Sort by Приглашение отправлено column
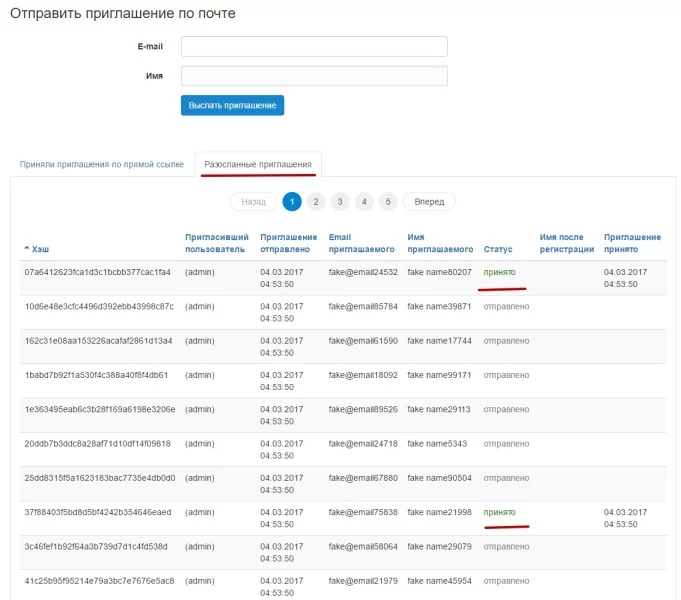The width and height of the screenshot is (681, 600). [287, 243]
